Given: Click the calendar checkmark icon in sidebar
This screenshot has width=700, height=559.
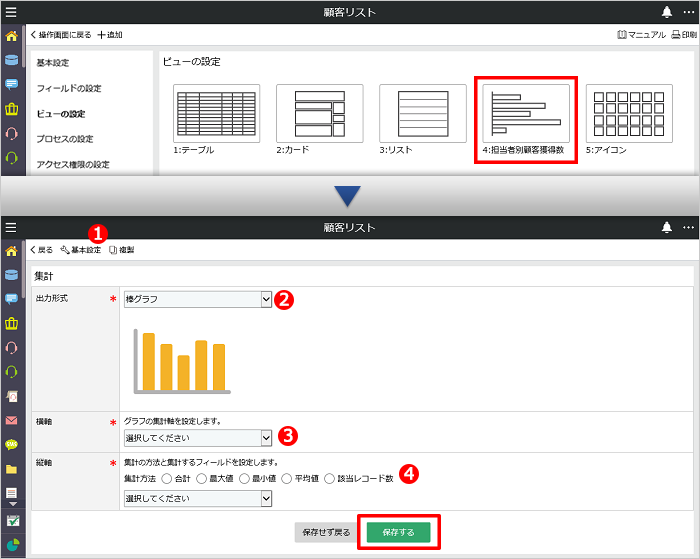Looking at the screenshot, I should (x=13, y=521).
